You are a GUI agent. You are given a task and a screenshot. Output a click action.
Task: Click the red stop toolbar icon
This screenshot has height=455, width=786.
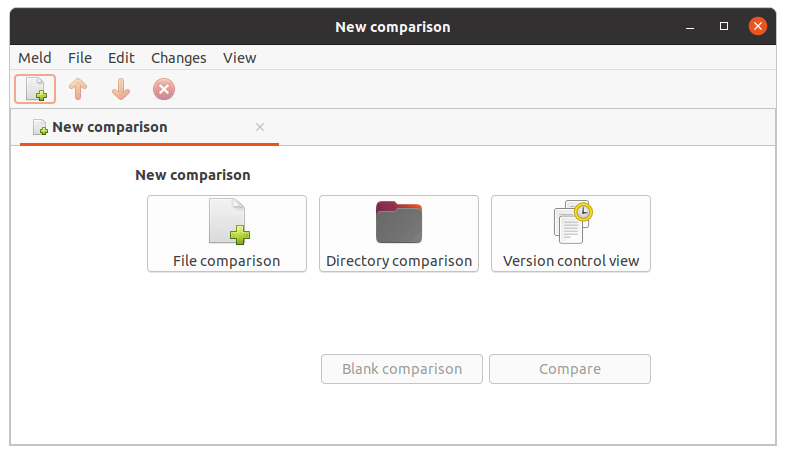164,89
